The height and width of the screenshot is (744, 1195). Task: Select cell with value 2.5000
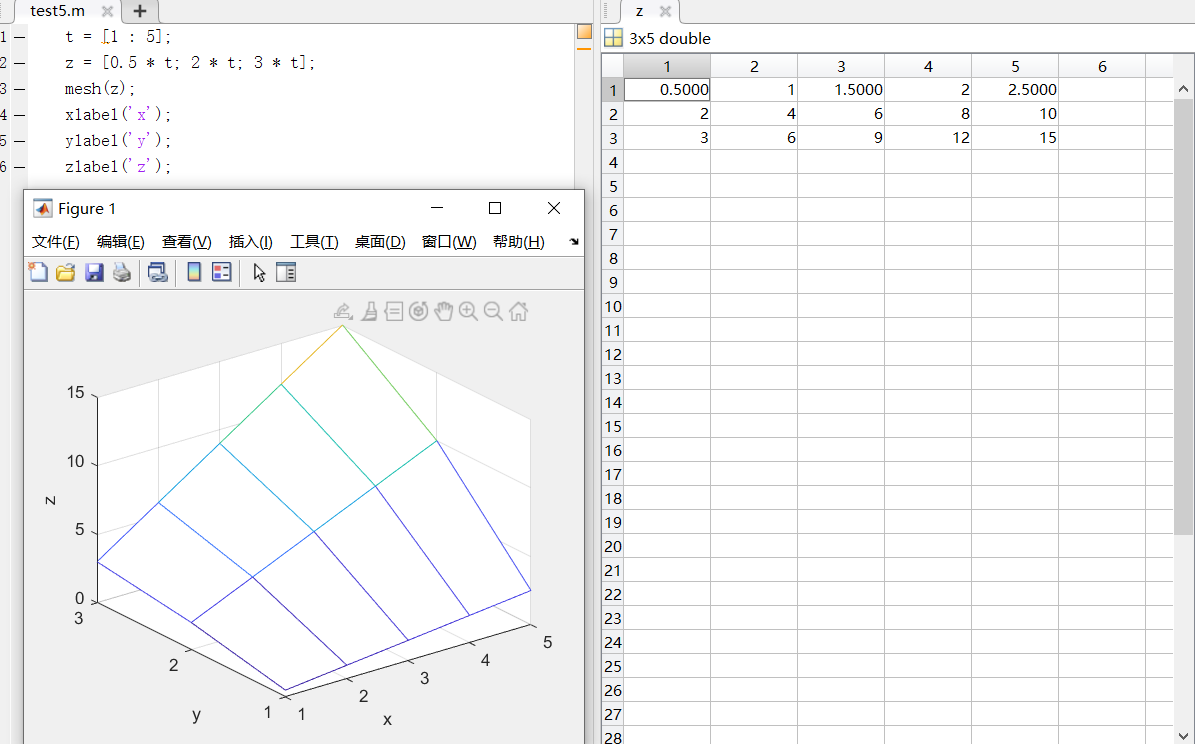coord(1014,89)
